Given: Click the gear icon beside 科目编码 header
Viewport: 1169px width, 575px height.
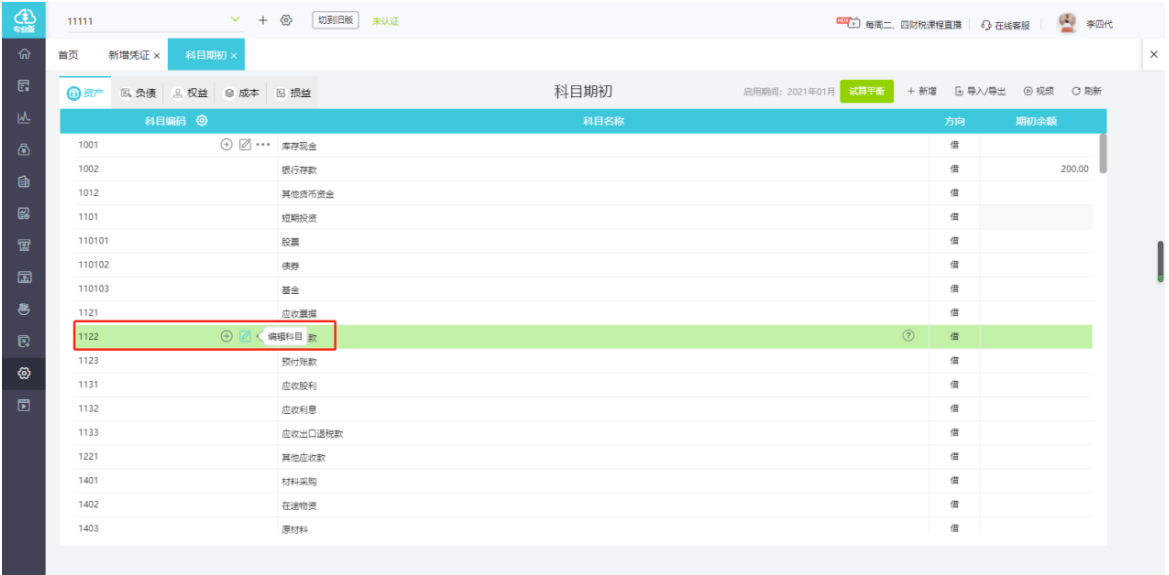Looking at the screenshot, I should click(x=201, y=121).
